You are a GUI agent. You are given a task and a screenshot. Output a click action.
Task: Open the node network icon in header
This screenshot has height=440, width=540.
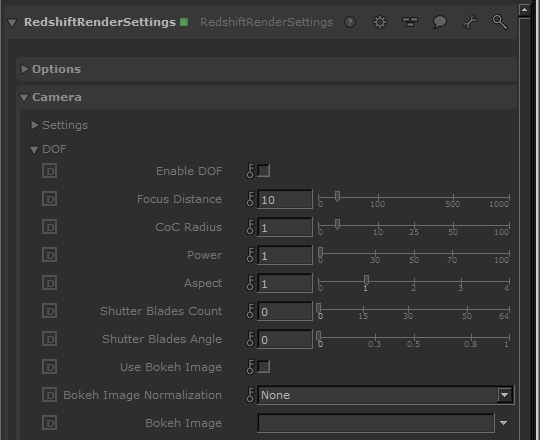pyautogui.click(x=410, y=22)
